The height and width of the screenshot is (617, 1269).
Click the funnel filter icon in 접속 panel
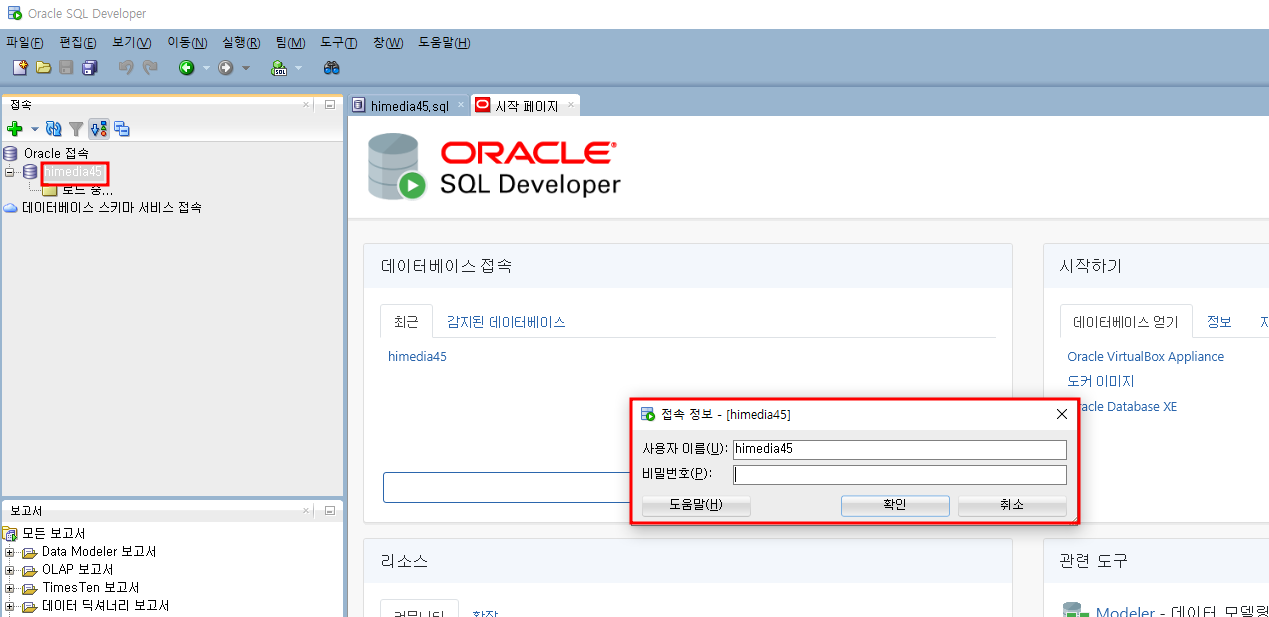[76, 129]
